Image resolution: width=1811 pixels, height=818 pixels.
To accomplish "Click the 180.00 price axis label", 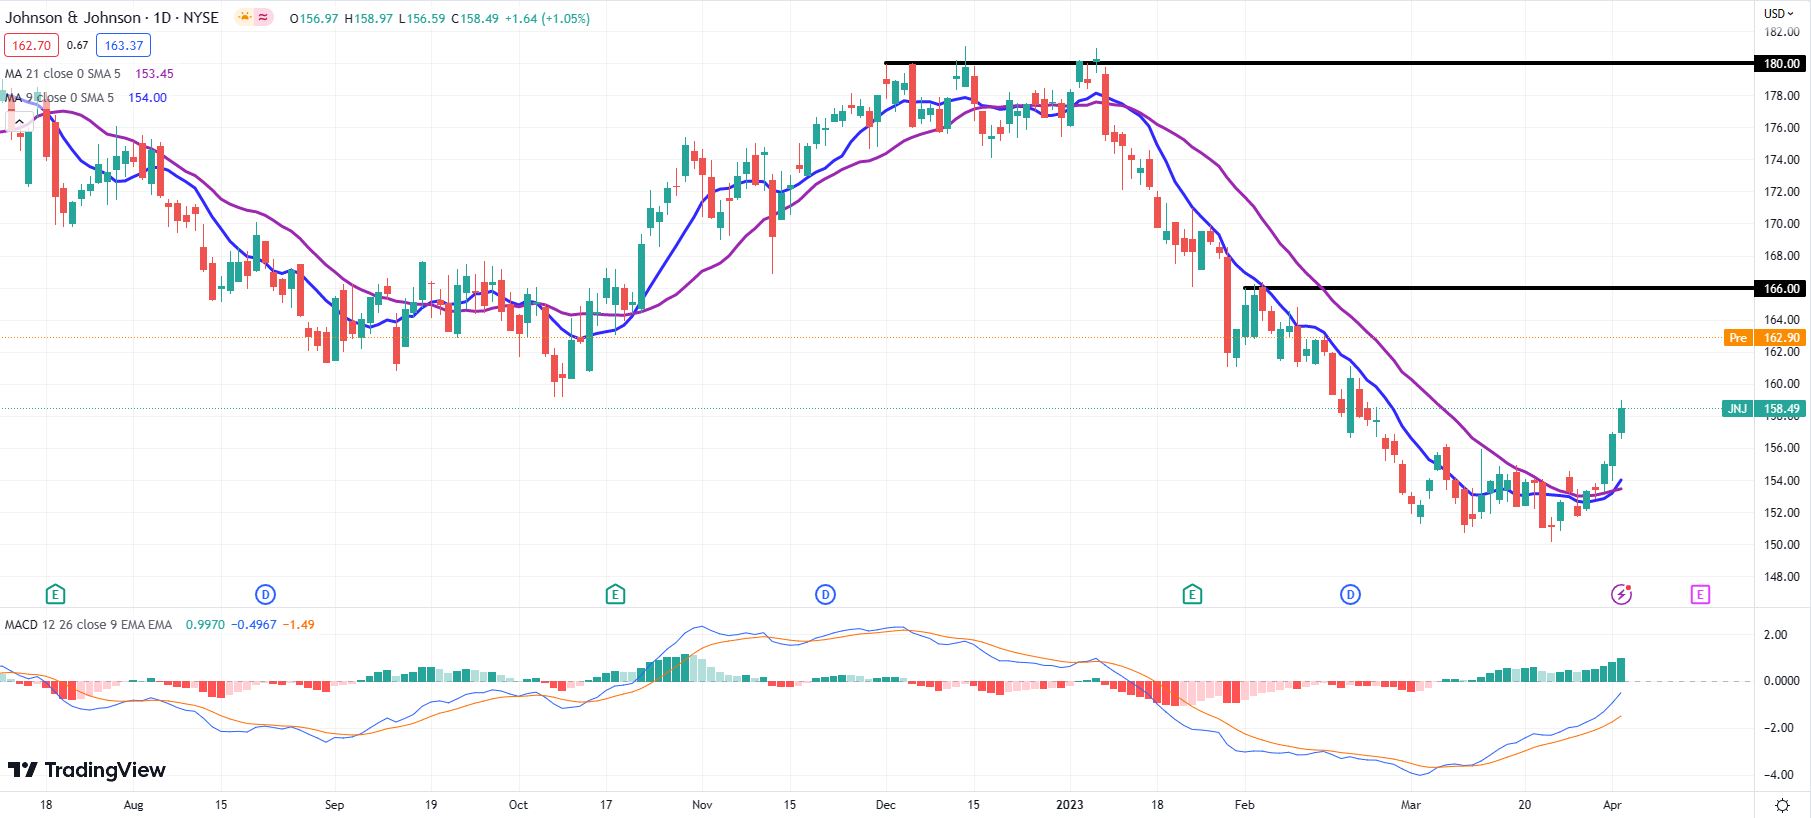I will coord(1781,63).
